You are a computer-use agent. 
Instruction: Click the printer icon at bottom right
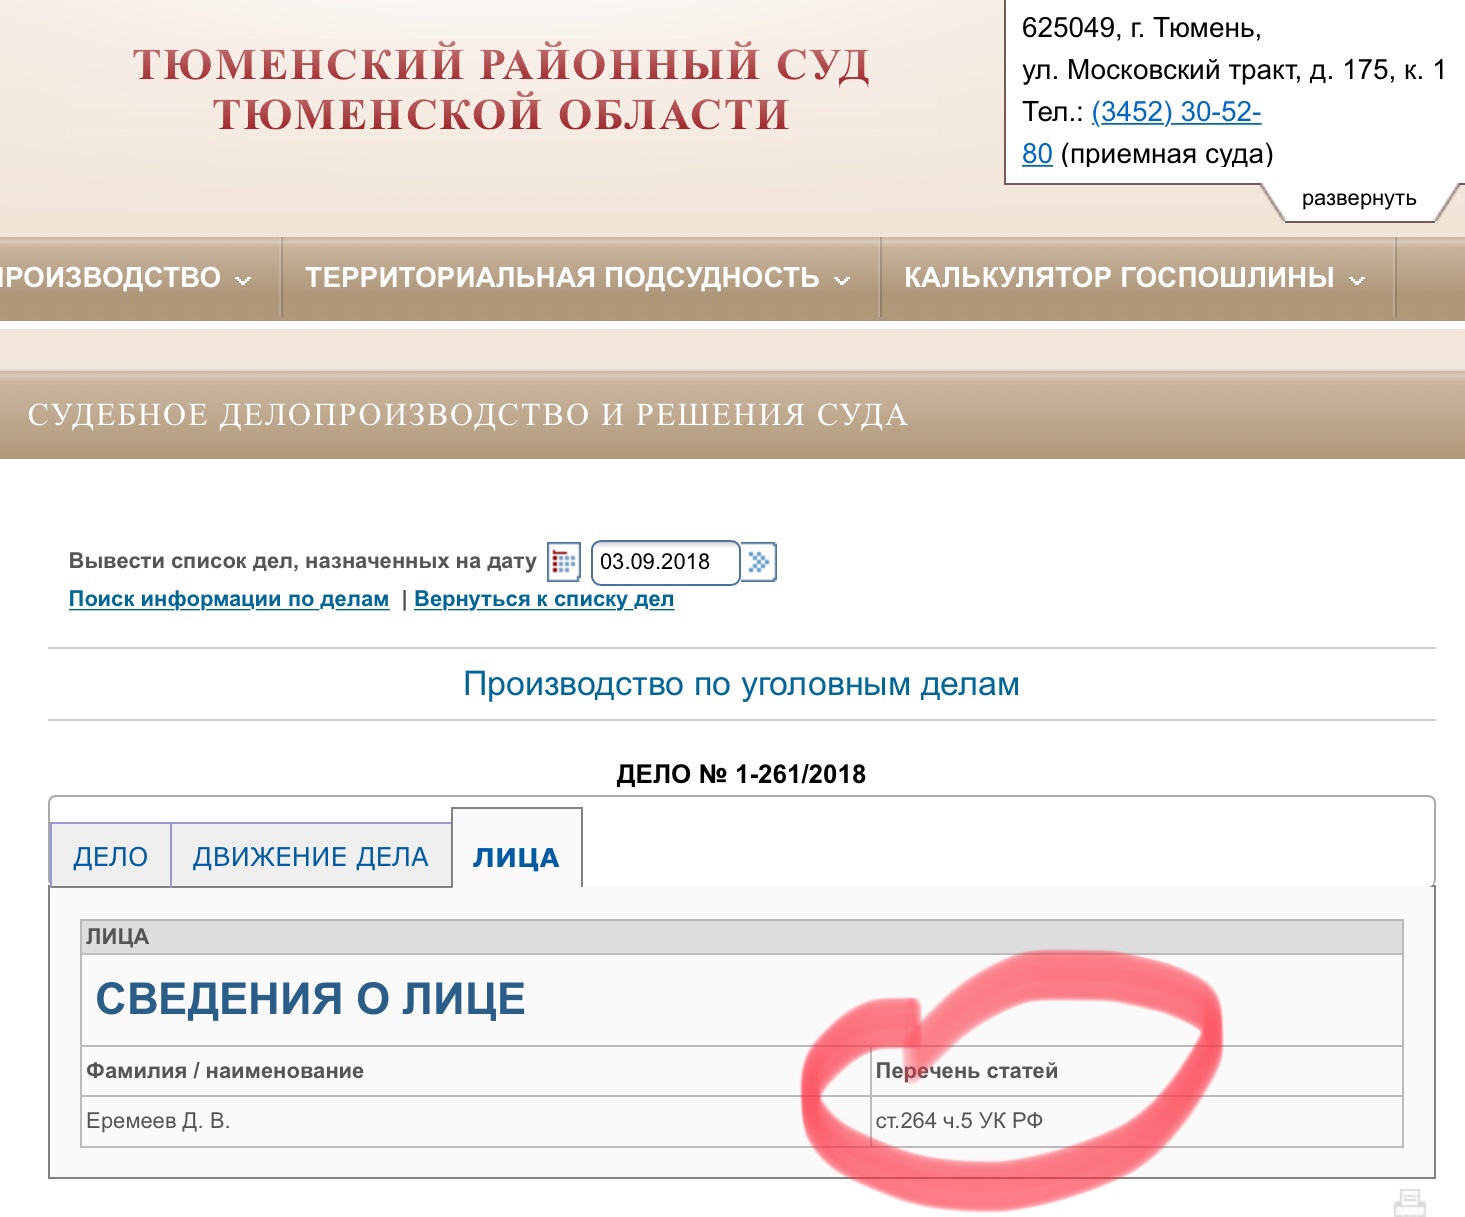[1409, 1201]
